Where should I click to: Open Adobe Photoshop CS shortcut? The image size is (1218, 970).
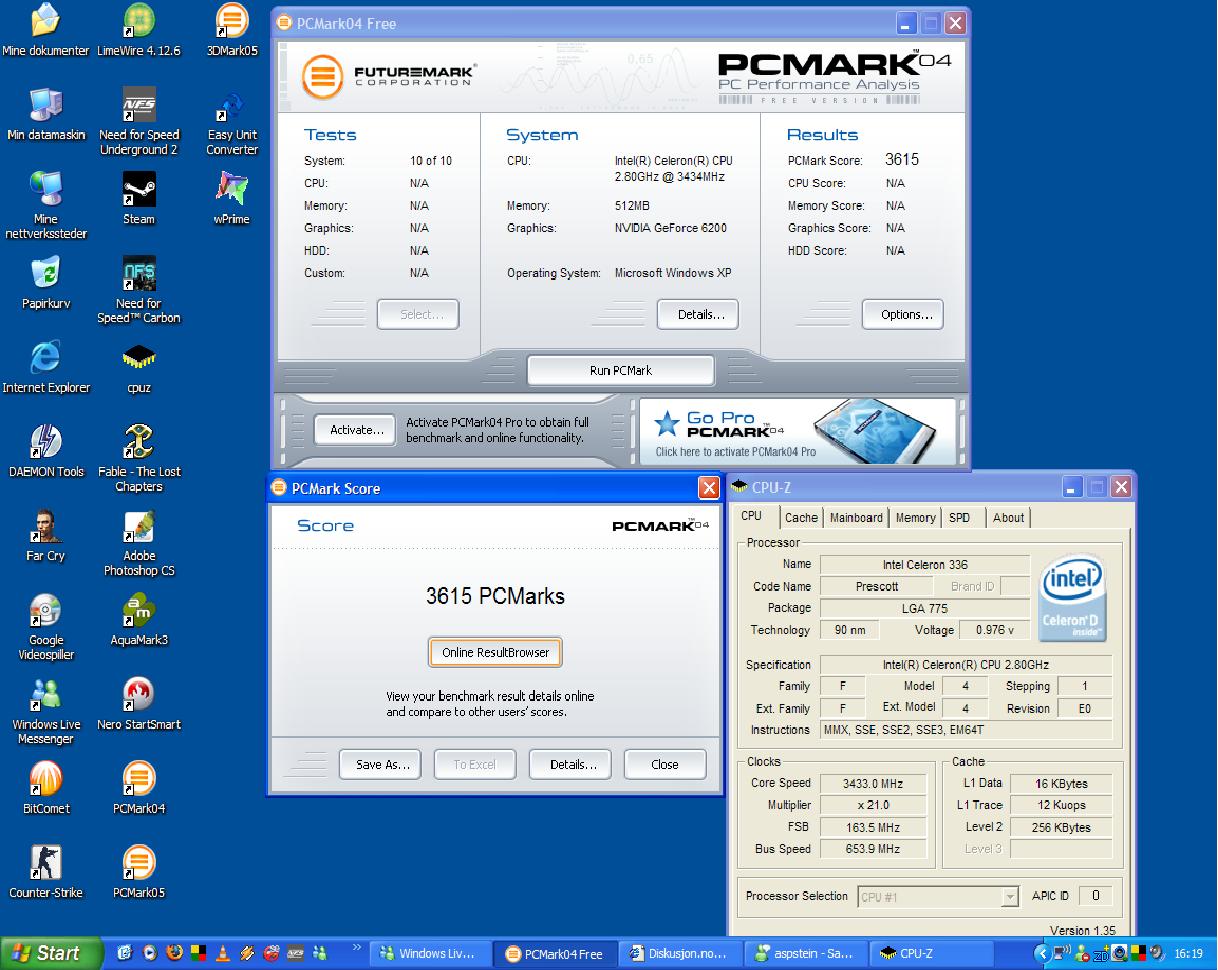(x=139, y=542)
